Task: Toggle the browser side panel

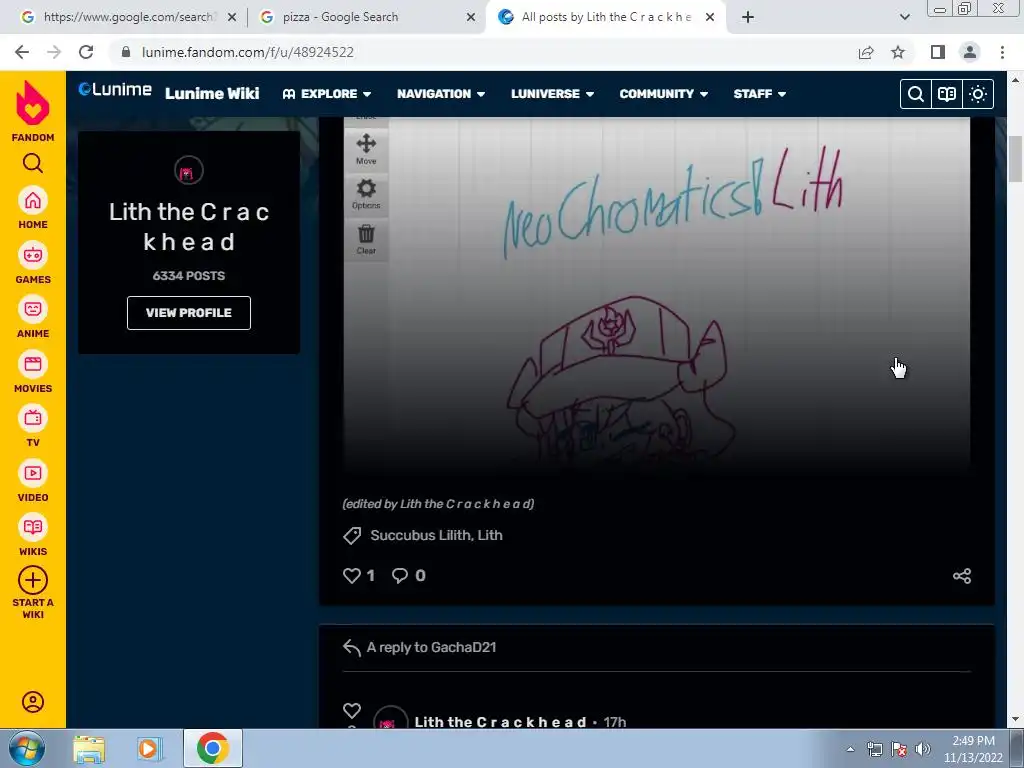Action: pyautogui.click(x=938, y=52)
